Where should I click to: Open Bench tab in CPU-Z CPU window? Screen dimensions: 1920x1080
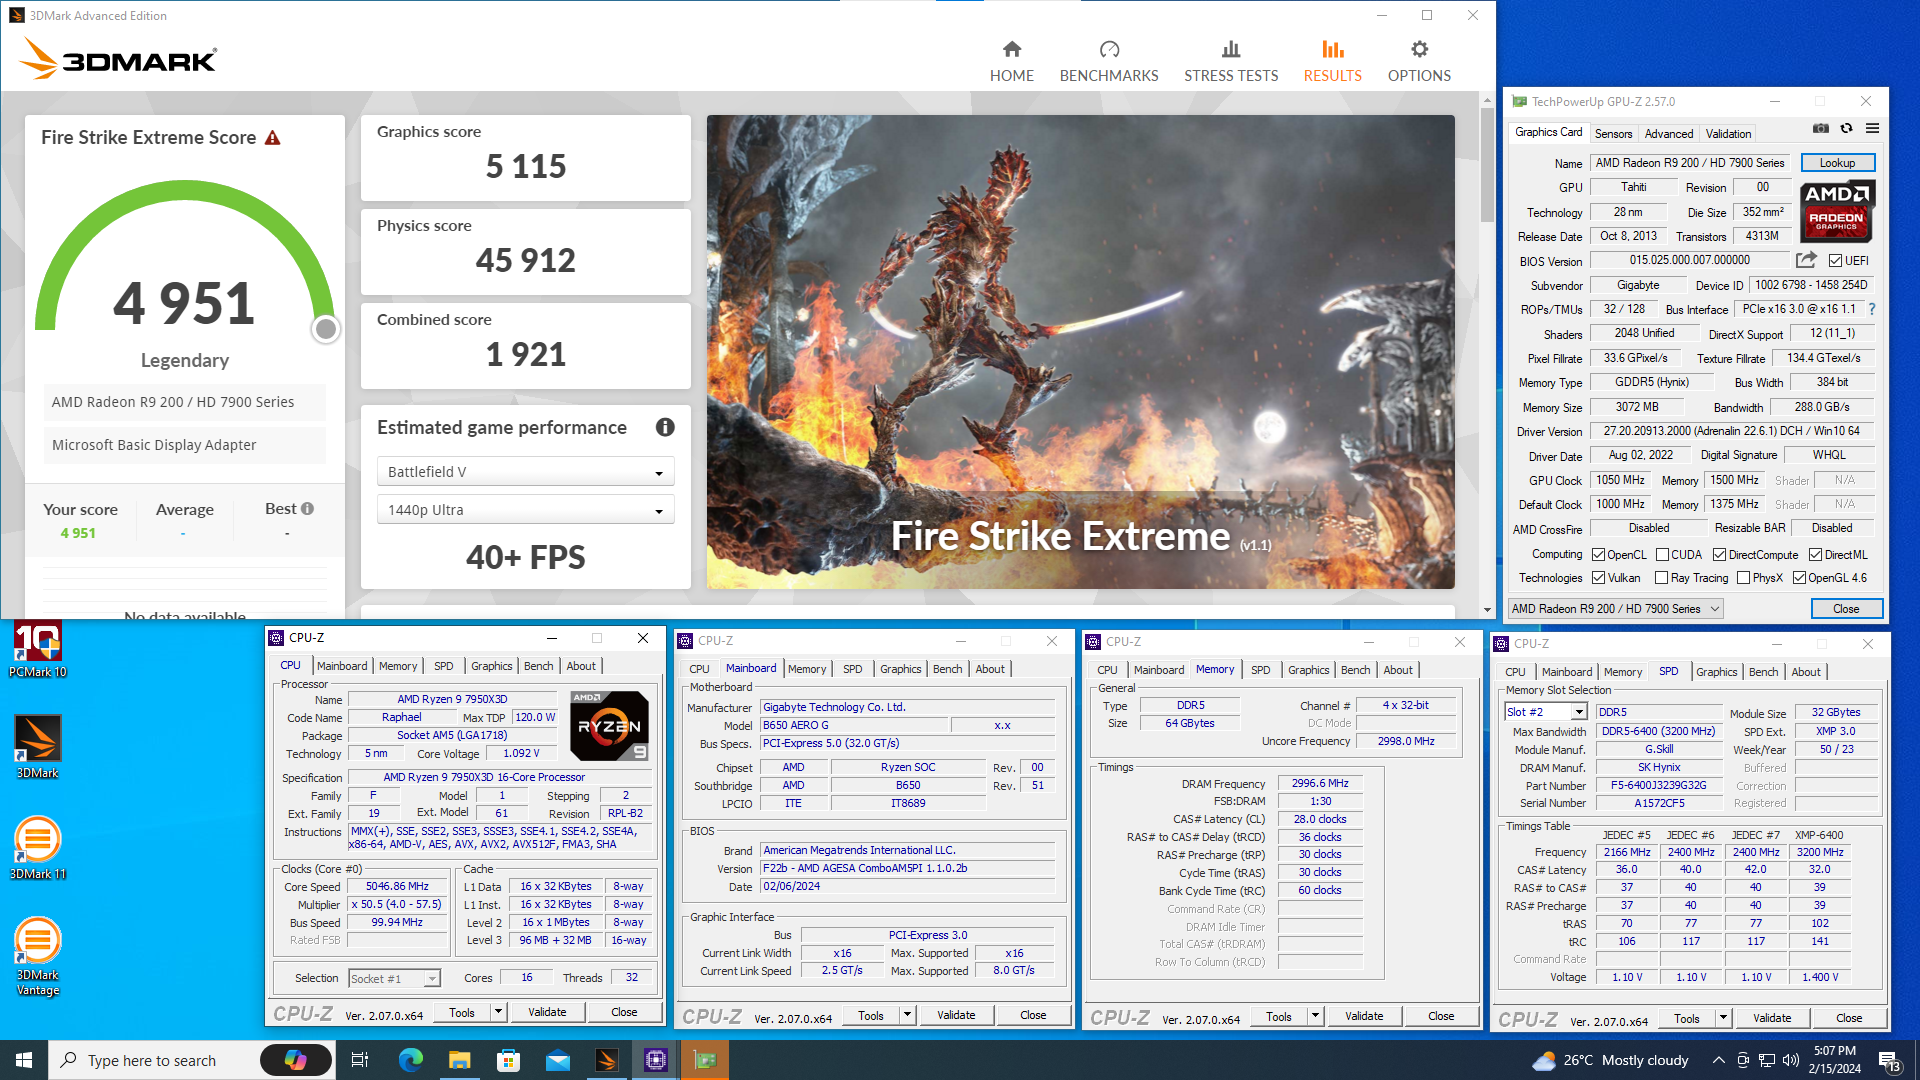point(538,666)
